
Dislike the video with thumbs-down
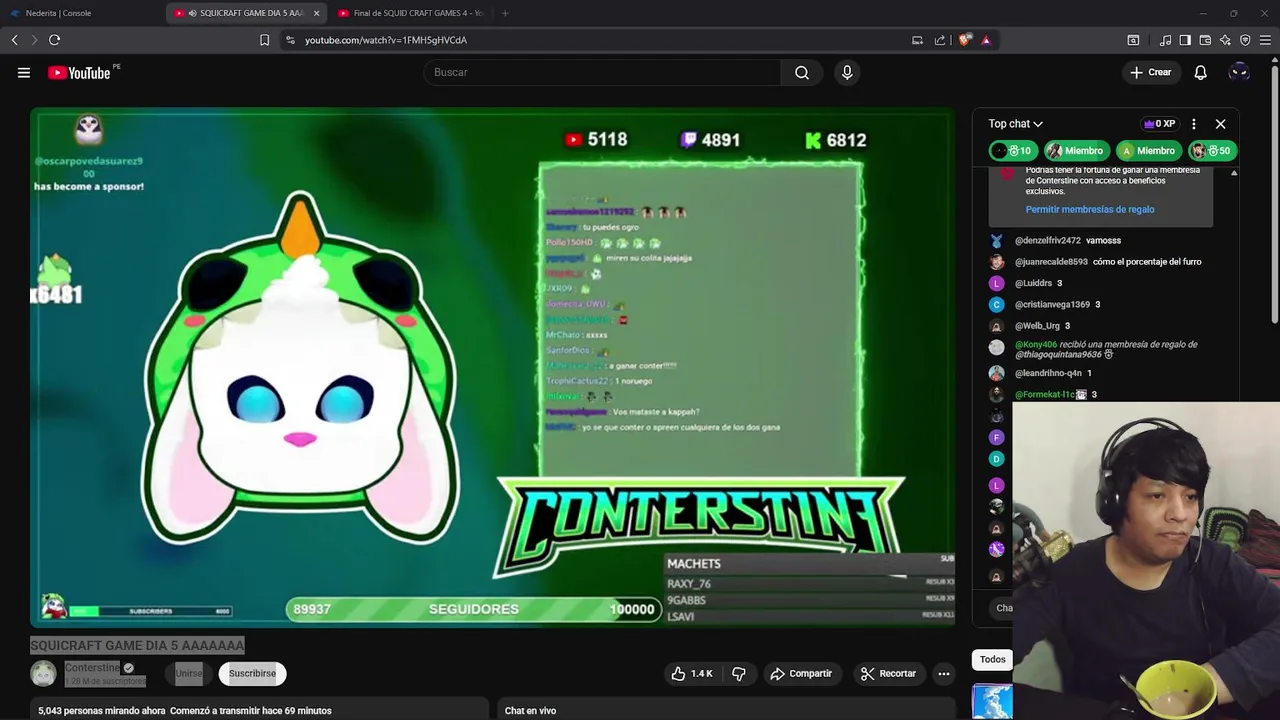[x=739, y=674]
